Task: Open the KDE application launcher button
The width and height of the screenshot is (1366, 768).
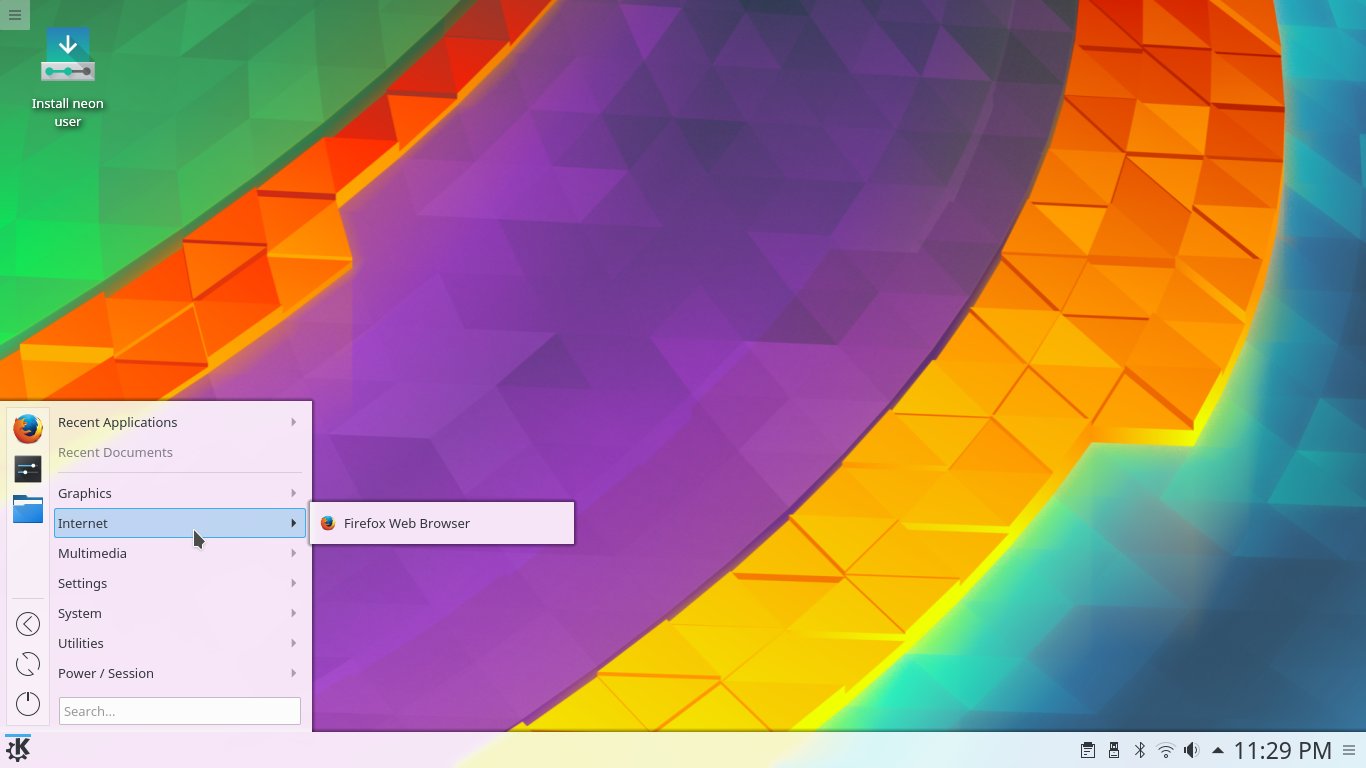Action: click(x=17, y=750)
